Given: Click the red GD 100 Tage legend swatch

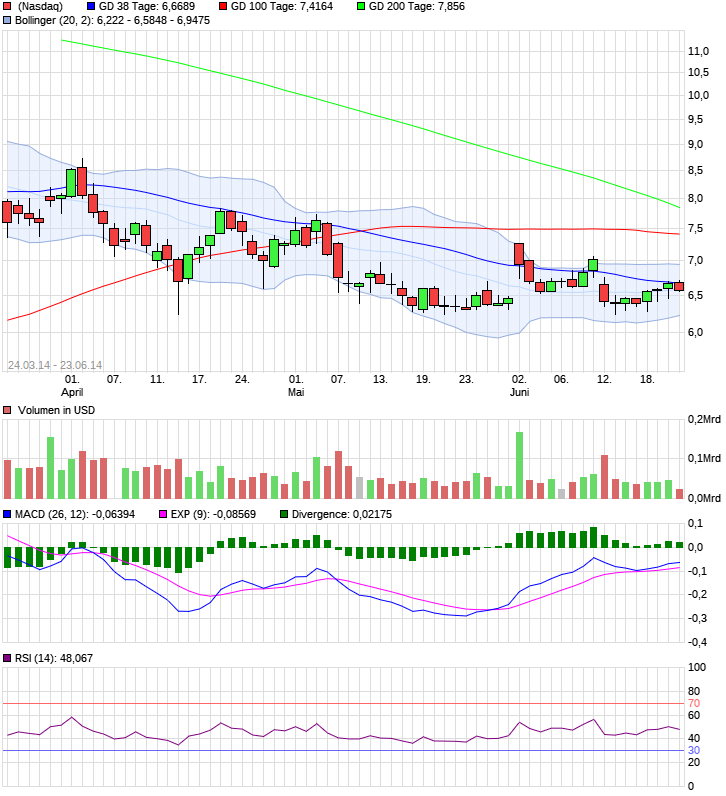Looking at the screenshot, I should [223, 7].
